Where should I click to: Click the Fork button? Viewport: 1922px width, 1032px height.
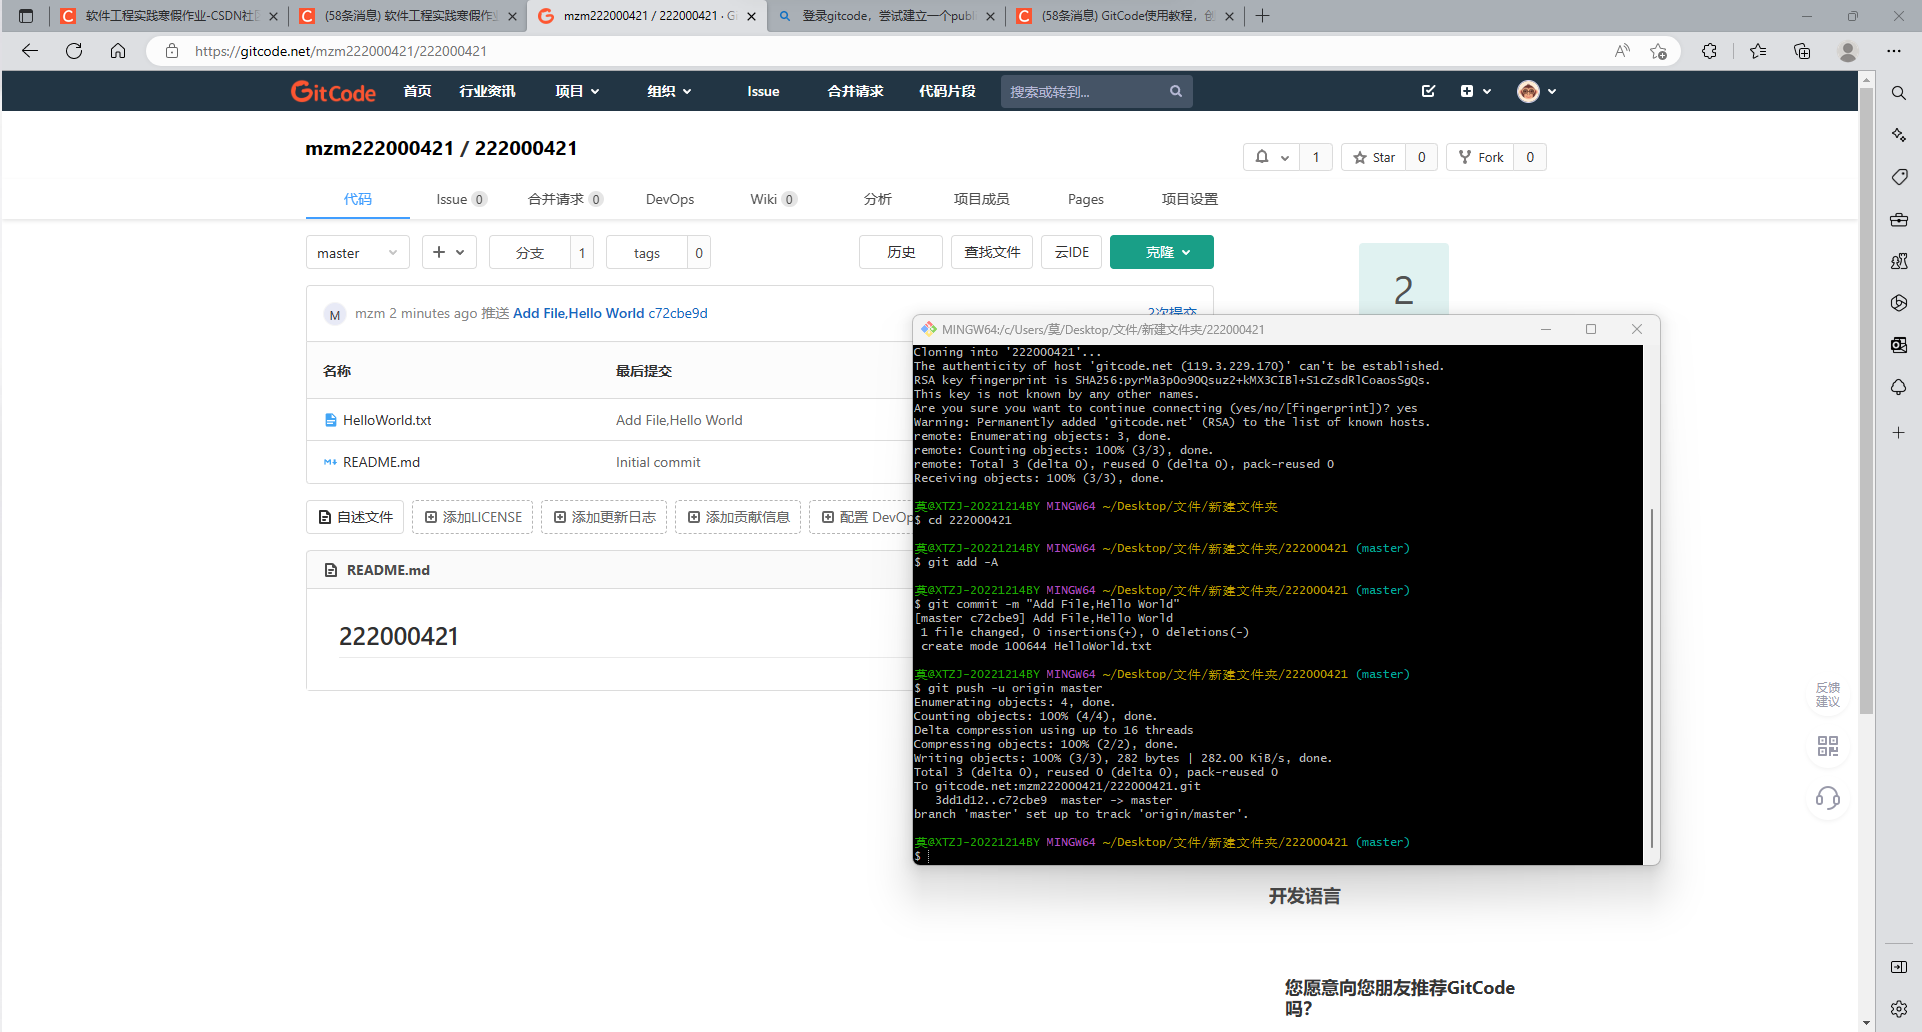click(1481, 157)
